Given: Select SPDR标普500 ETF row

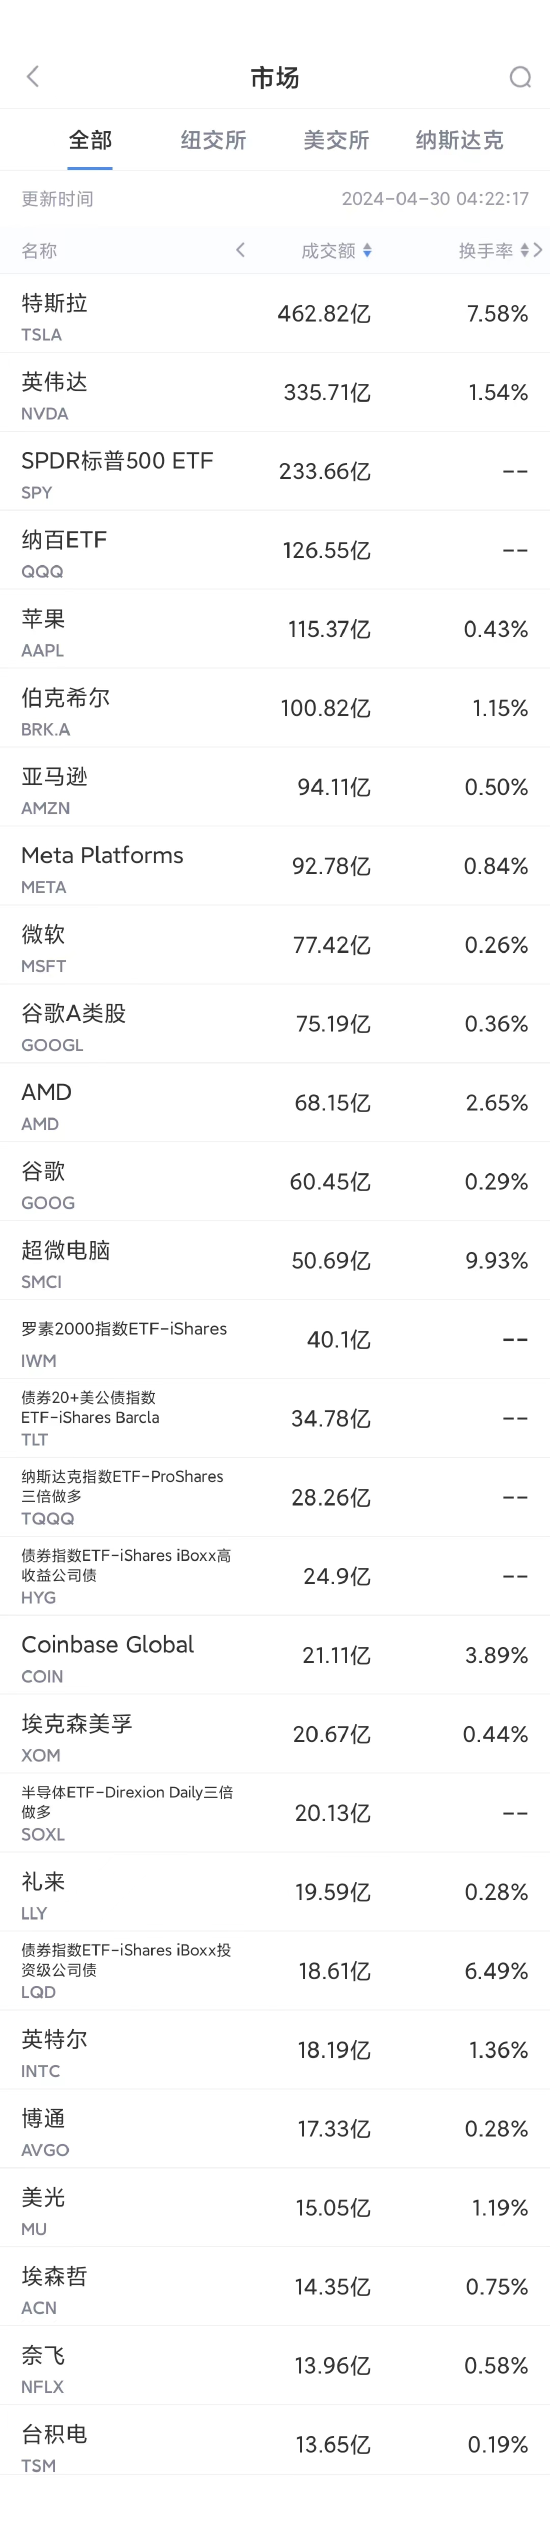Looking at the screenshot, I should click(x=275, y=472).
